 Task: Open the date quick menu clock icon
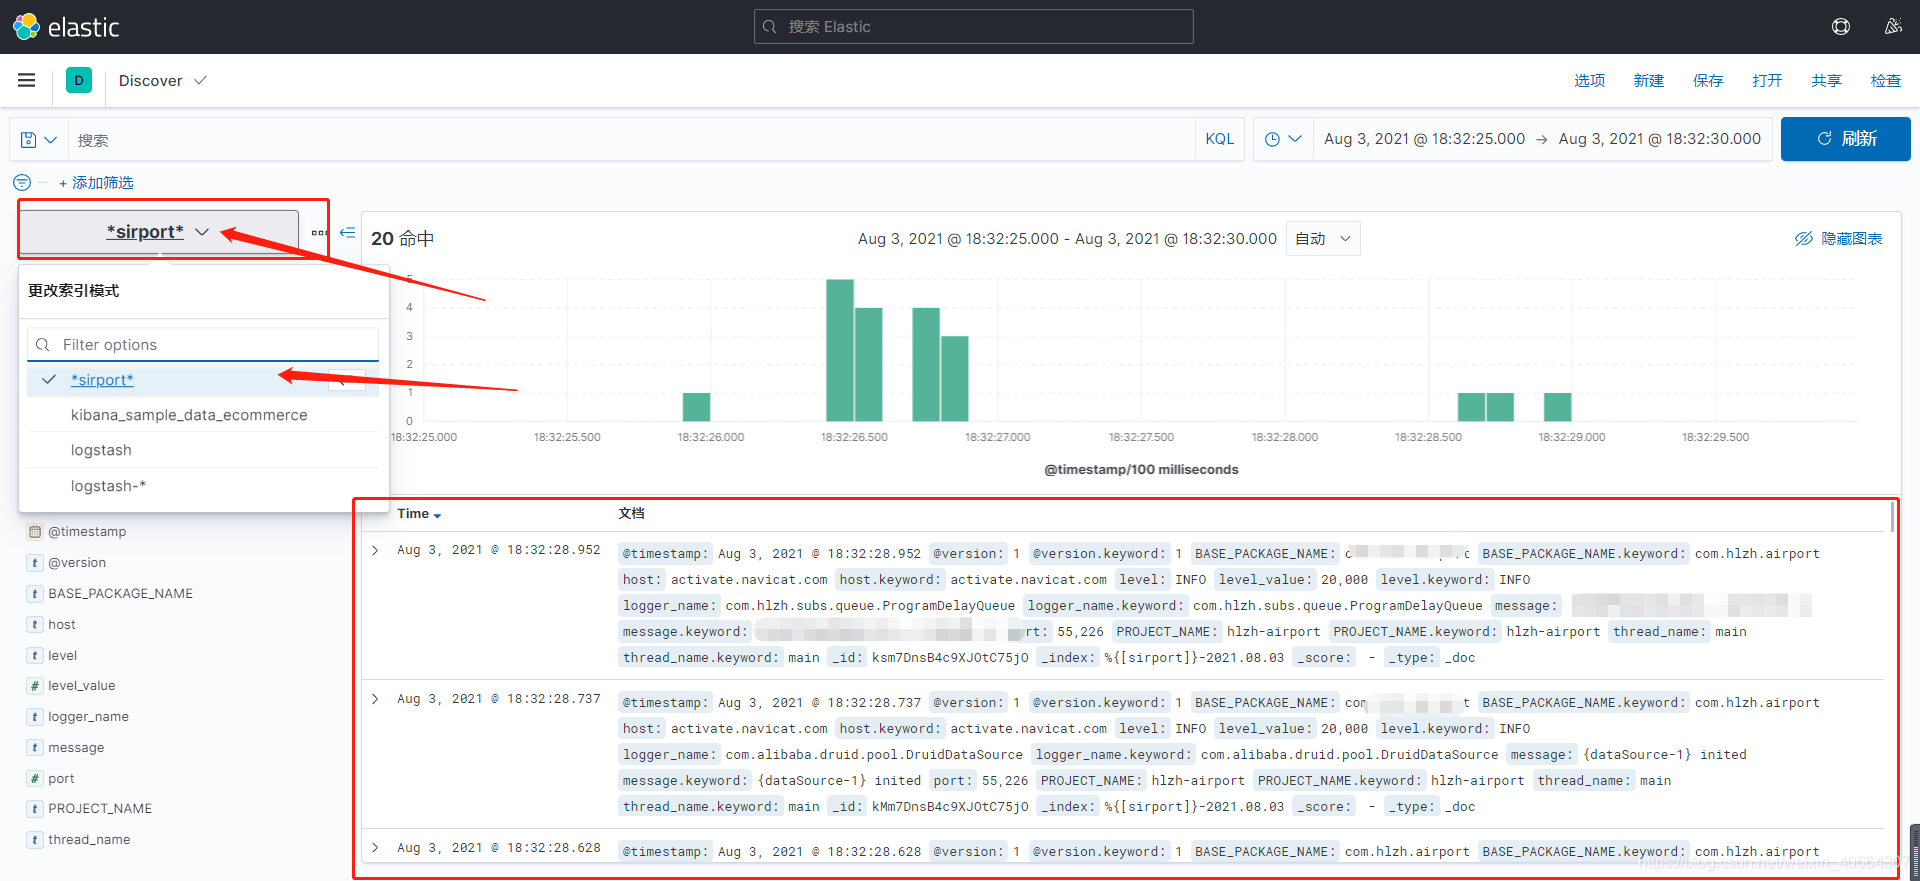tap(1283, 139)
